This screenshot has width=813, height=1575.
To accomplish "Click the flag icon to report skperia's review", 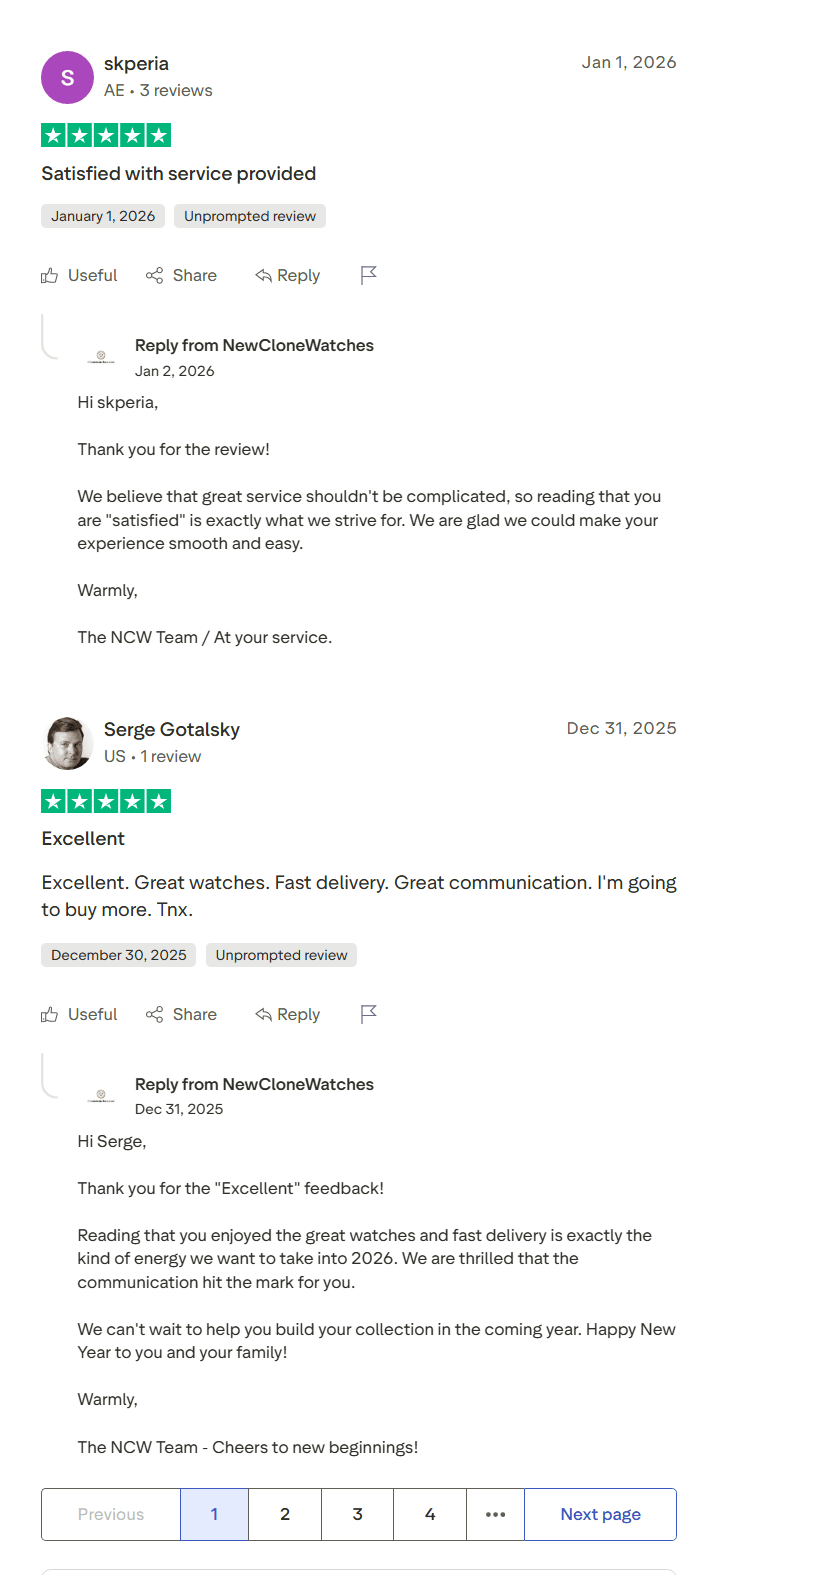I will 368,275.
